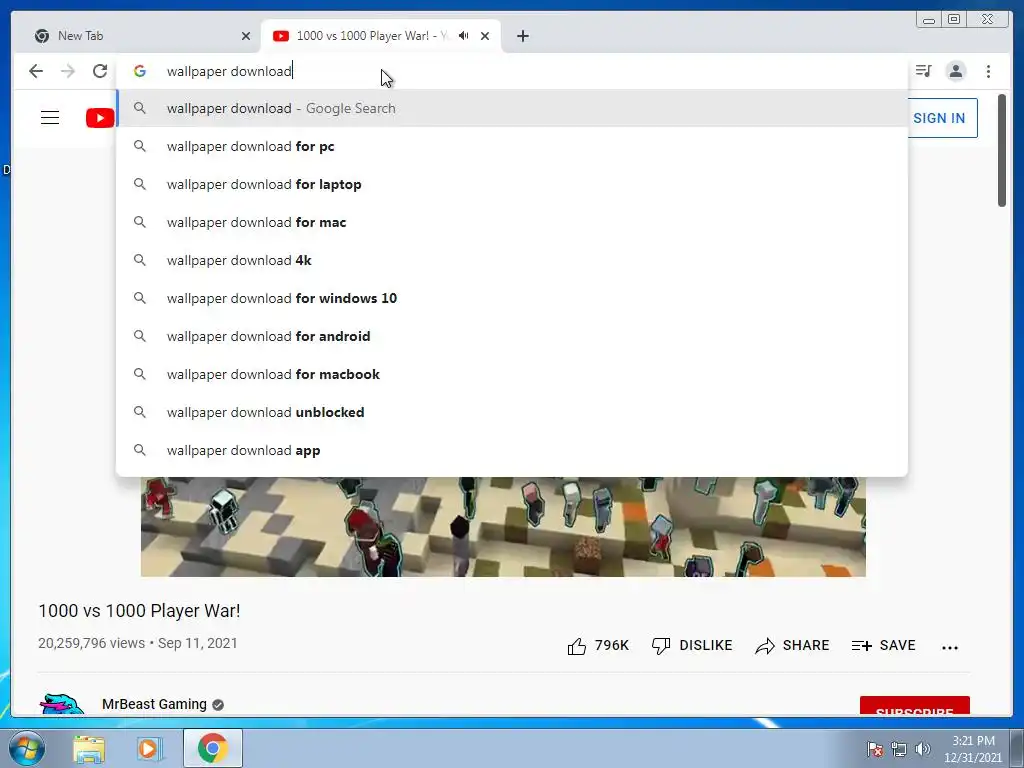
Task: Choose suggestion 'wallpaper download for mac'
Action: 512,222
